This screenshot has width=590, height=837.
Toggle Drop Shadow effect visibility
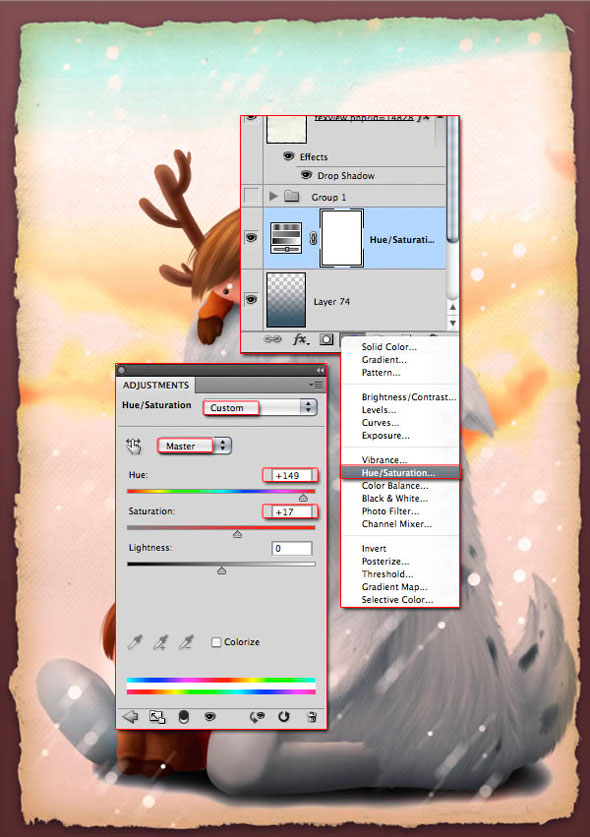click(306, 175)
